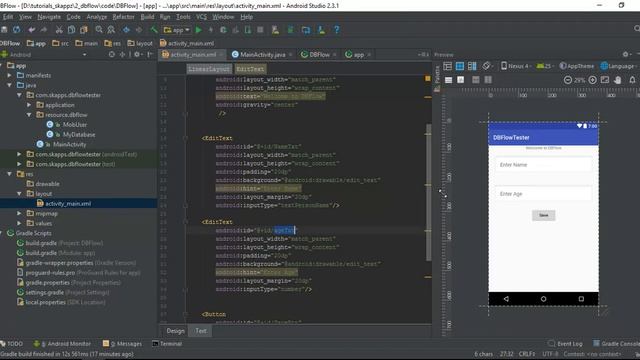Click the editor vertical scrollbar thumb
The height and width of the screenshot is (360, 640).
coord(428,192)
